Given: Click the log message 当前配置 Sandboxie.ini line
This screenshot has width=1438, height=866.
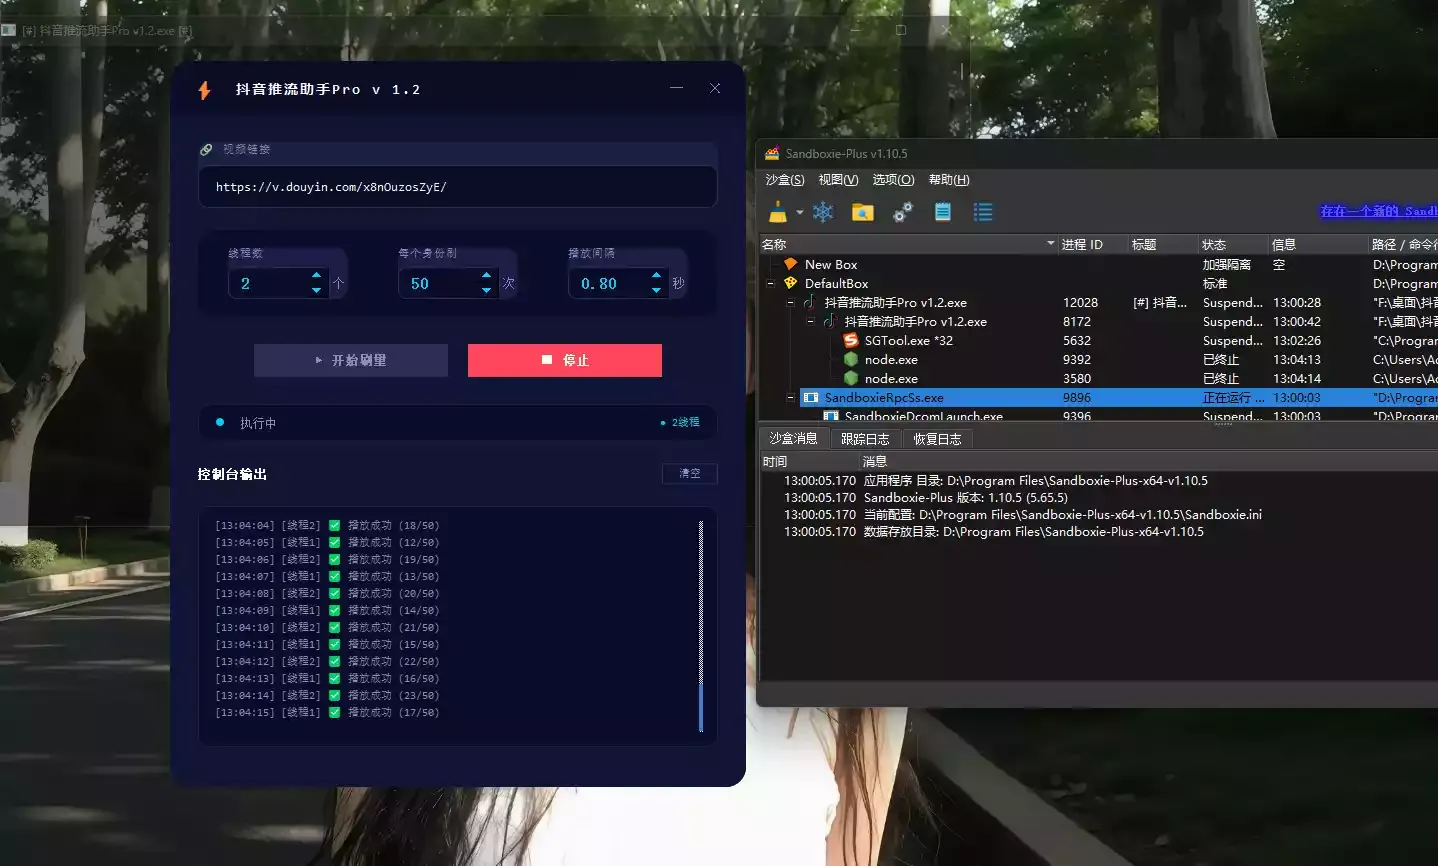Looking at the screenshot, I should coord(1063,514).
